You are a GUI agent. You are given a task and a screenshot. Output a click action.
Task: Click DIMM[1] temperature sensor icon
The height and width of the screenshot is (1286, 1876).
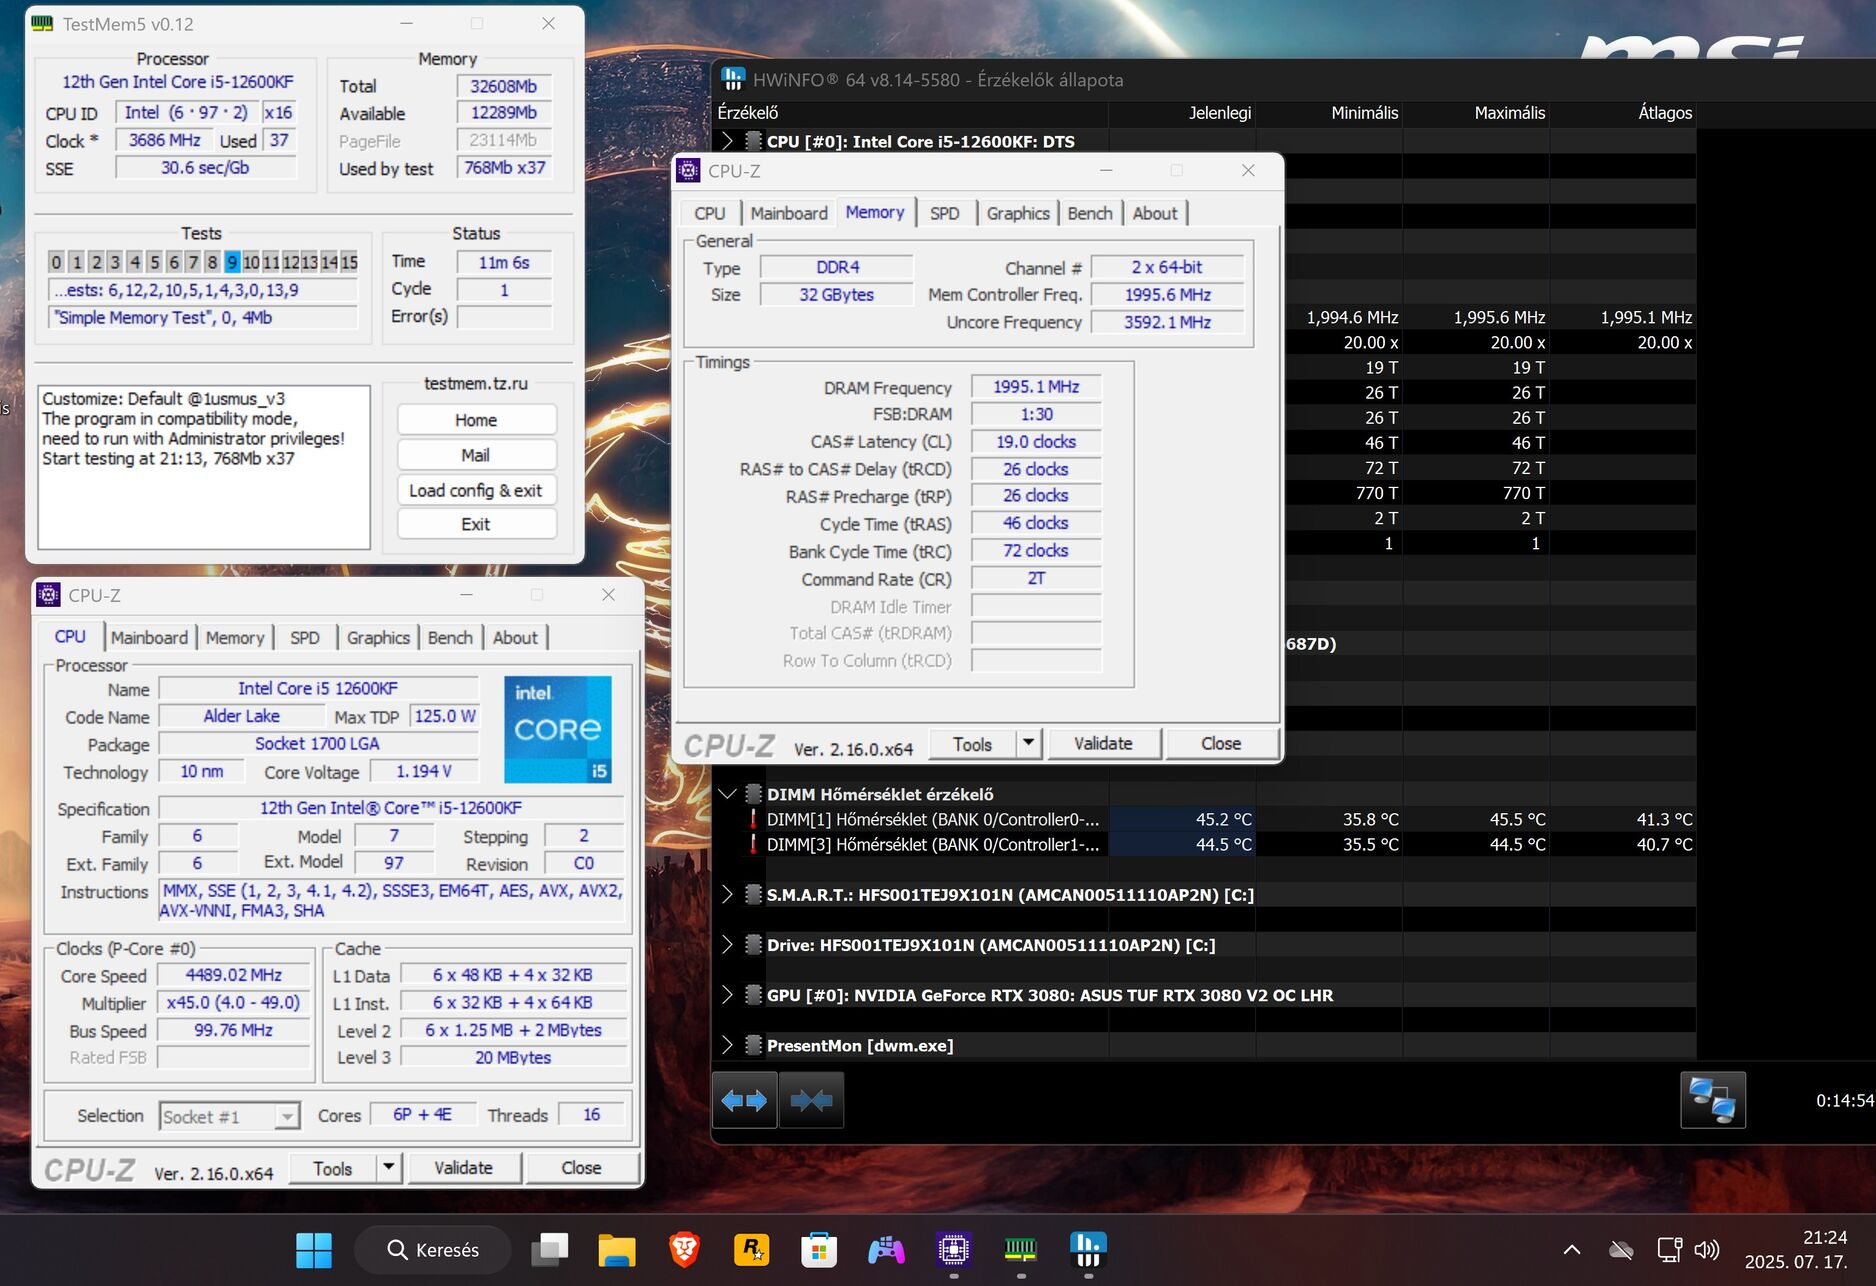753,820
